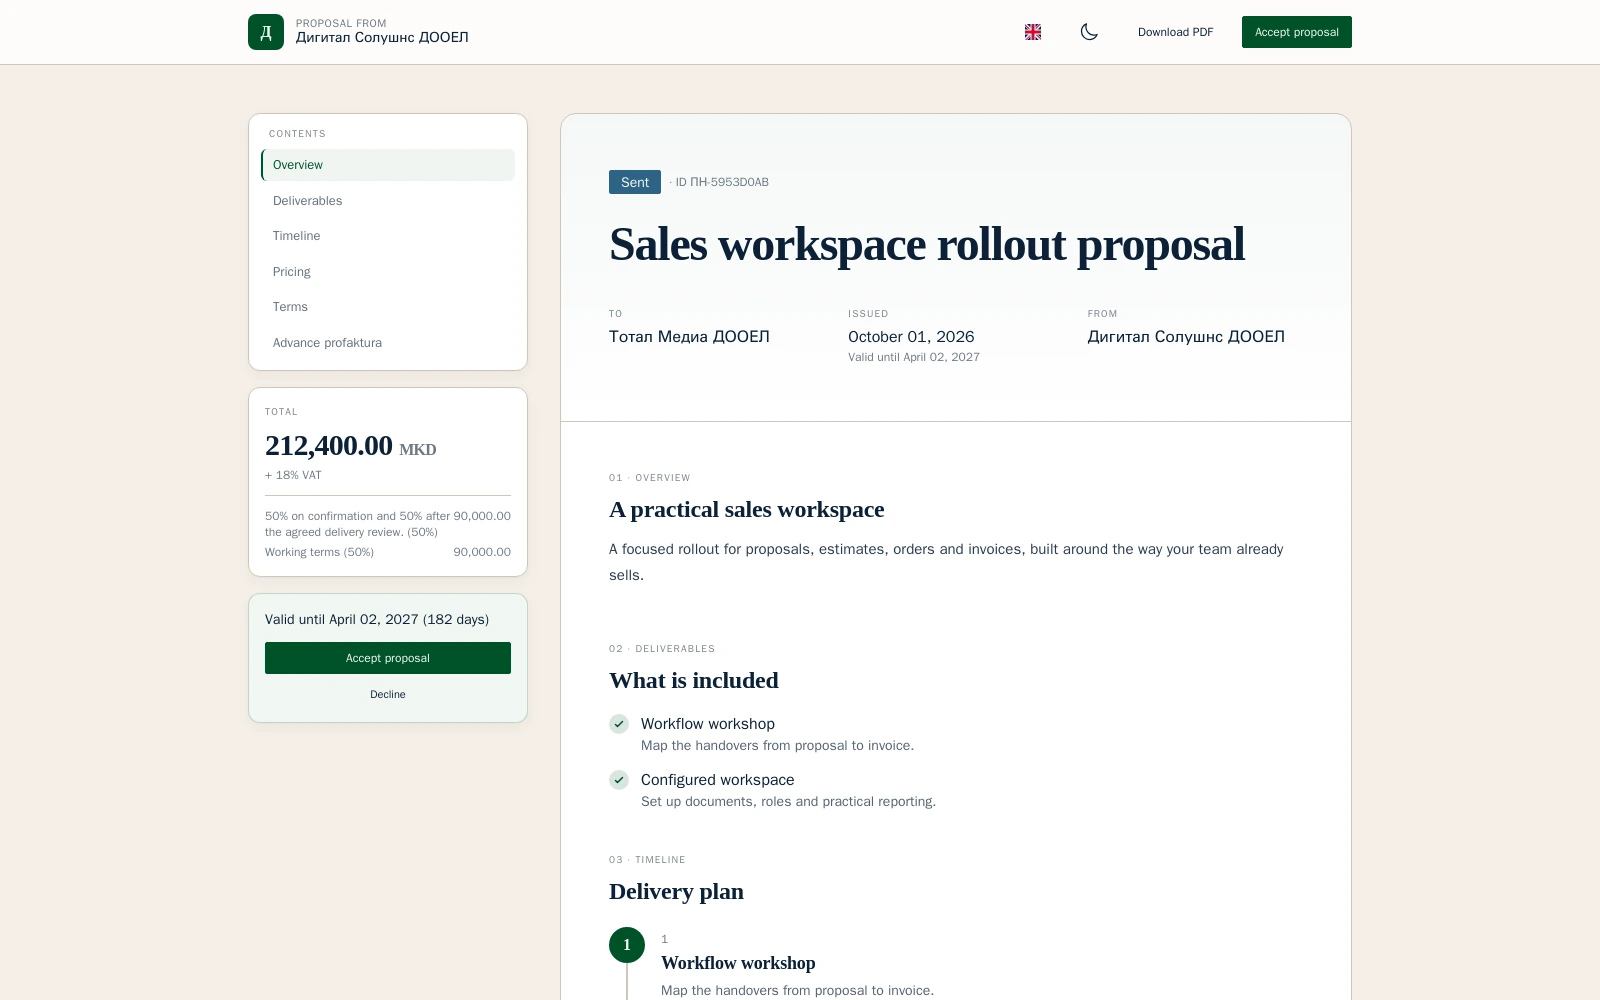Image resolution: width=1600 pixels, height=1000 pixels.
Task: Go to Overview in contents
Action: tap(388, 165)
